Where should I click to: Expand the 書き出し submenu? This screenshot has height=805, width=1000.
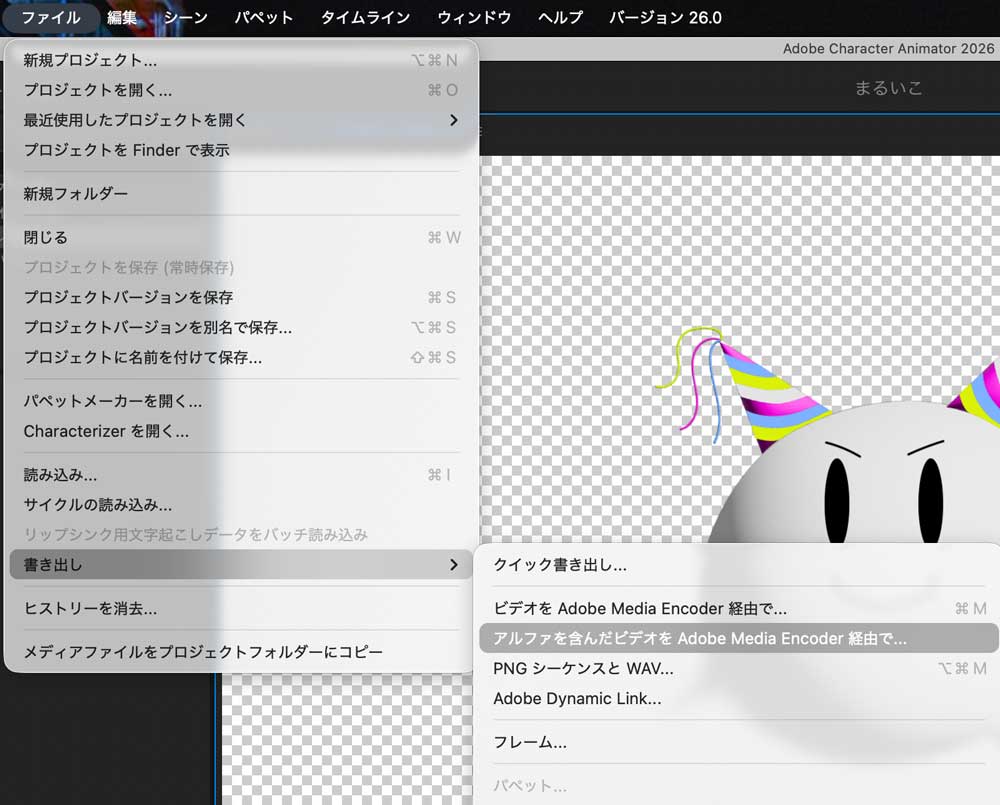coord(60,564)
